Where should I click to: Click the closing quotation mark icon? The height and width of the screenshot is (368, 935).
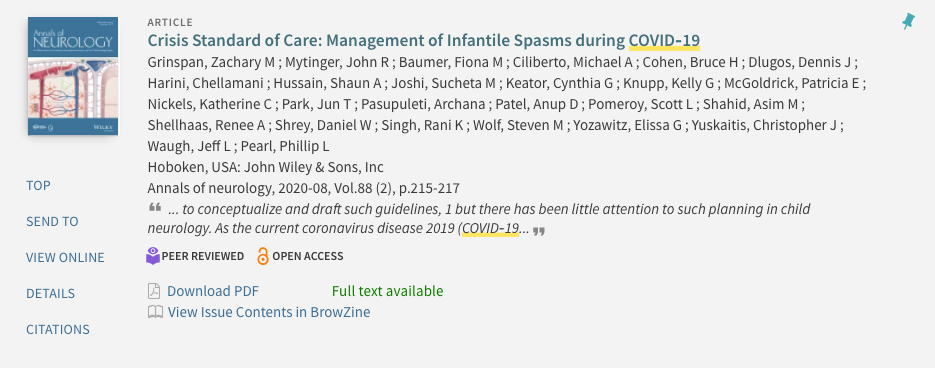click(x=539, y=231)
